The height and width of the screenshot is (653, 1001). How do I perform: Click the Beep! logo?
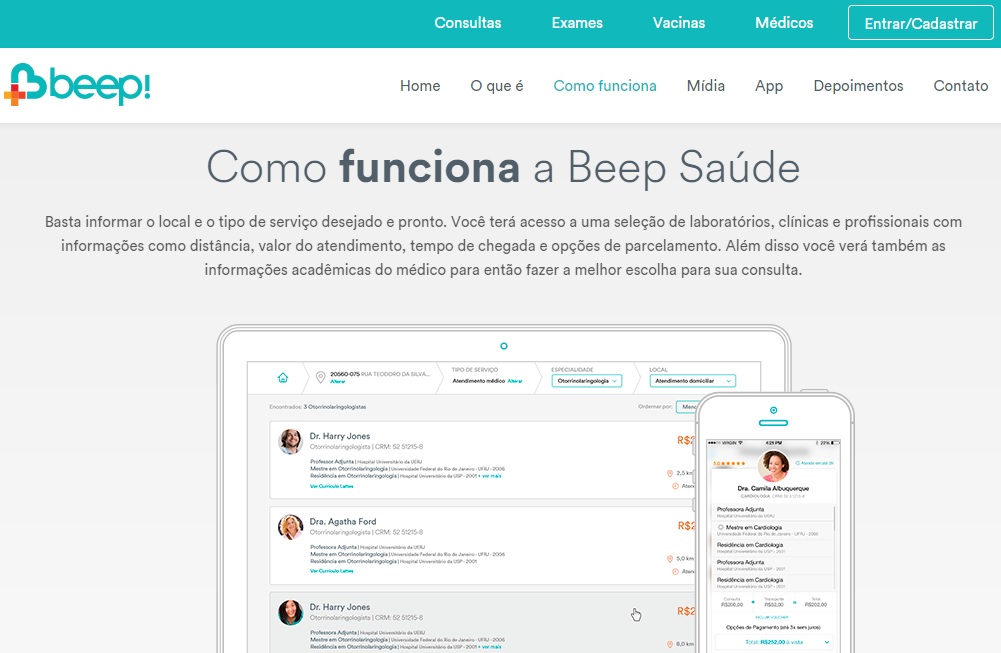pyautogui.click(x=77, y=86)
